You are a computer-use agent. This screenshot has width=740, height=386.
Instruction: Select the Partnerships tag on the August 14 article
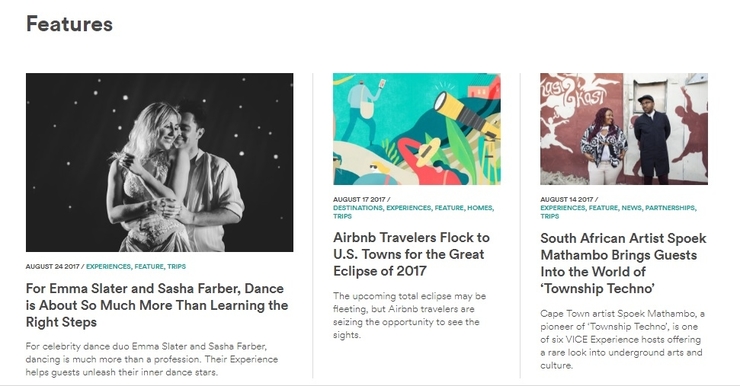point(670,208)
